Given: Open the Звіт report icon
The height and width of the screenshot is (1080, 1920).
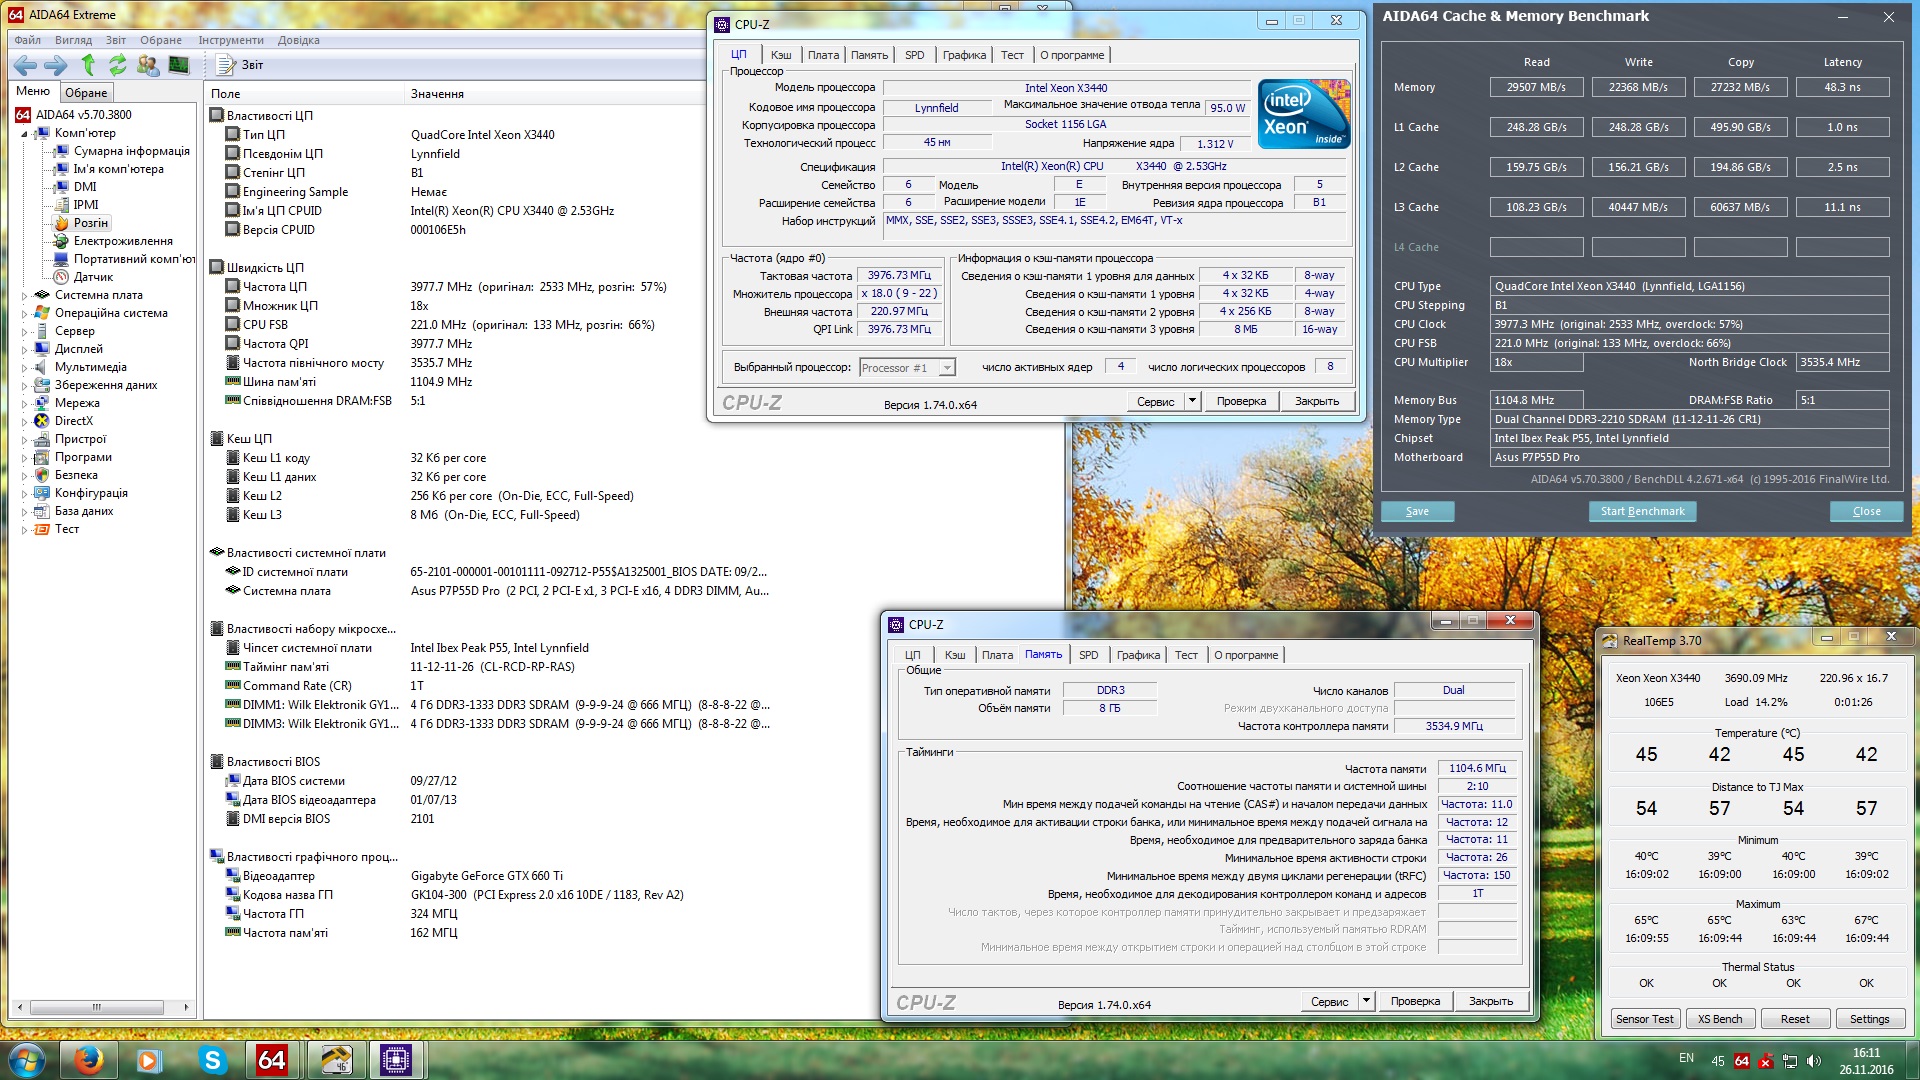Looking at the screenshot, I should point(226,65).
